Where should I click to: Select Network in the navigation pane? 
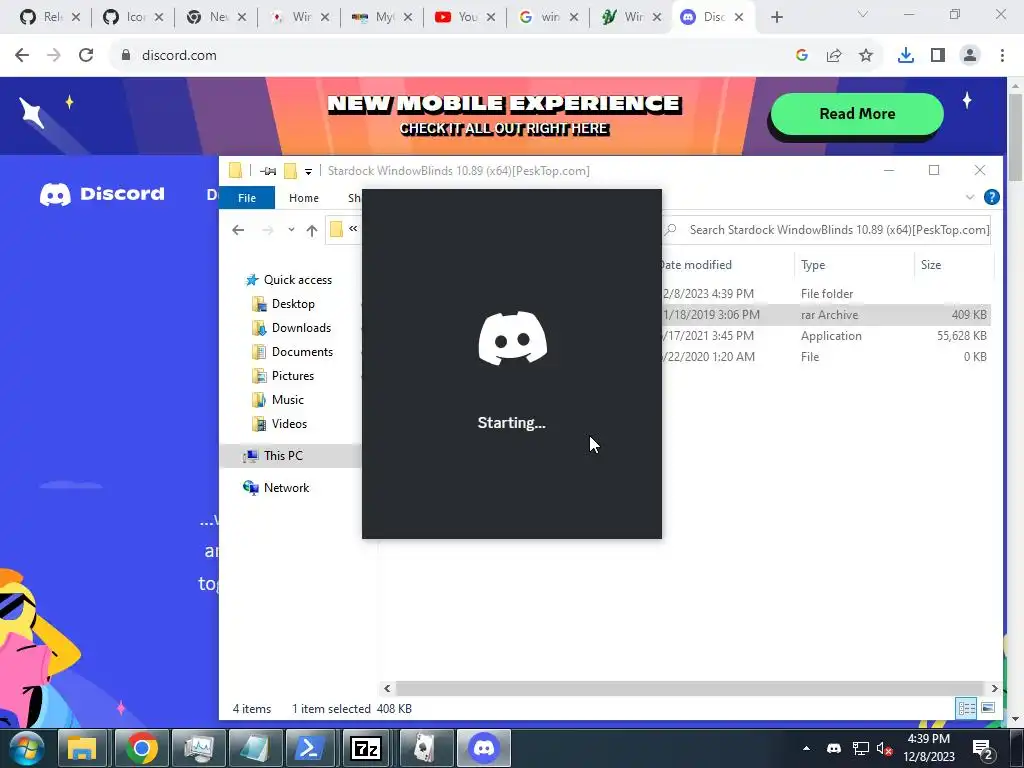point(286,488)
